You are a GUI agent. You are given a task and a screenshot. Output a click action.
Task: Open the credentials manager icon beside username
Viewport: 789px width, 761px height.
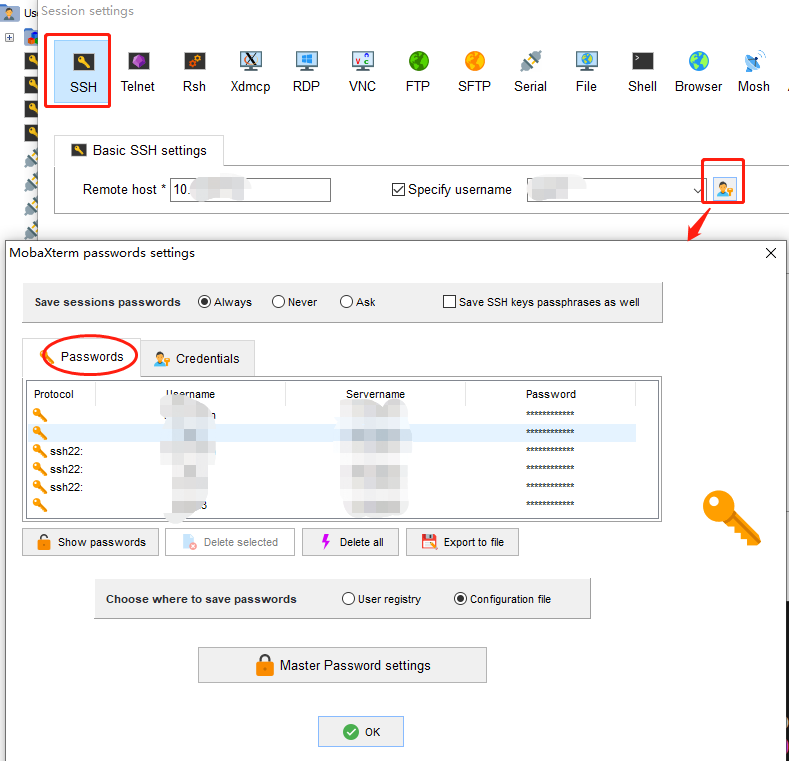[725, 190]
